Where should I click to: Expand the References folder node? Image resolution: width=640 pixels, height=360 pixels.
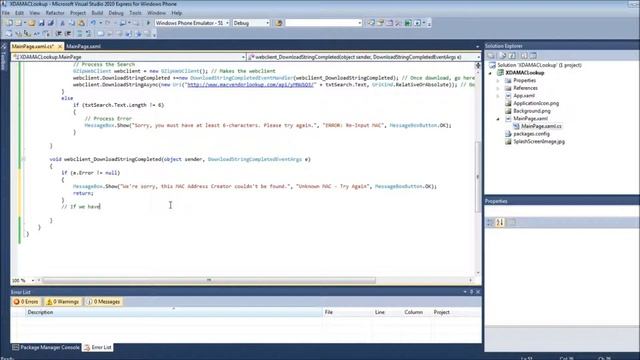[x=498, y=88]
